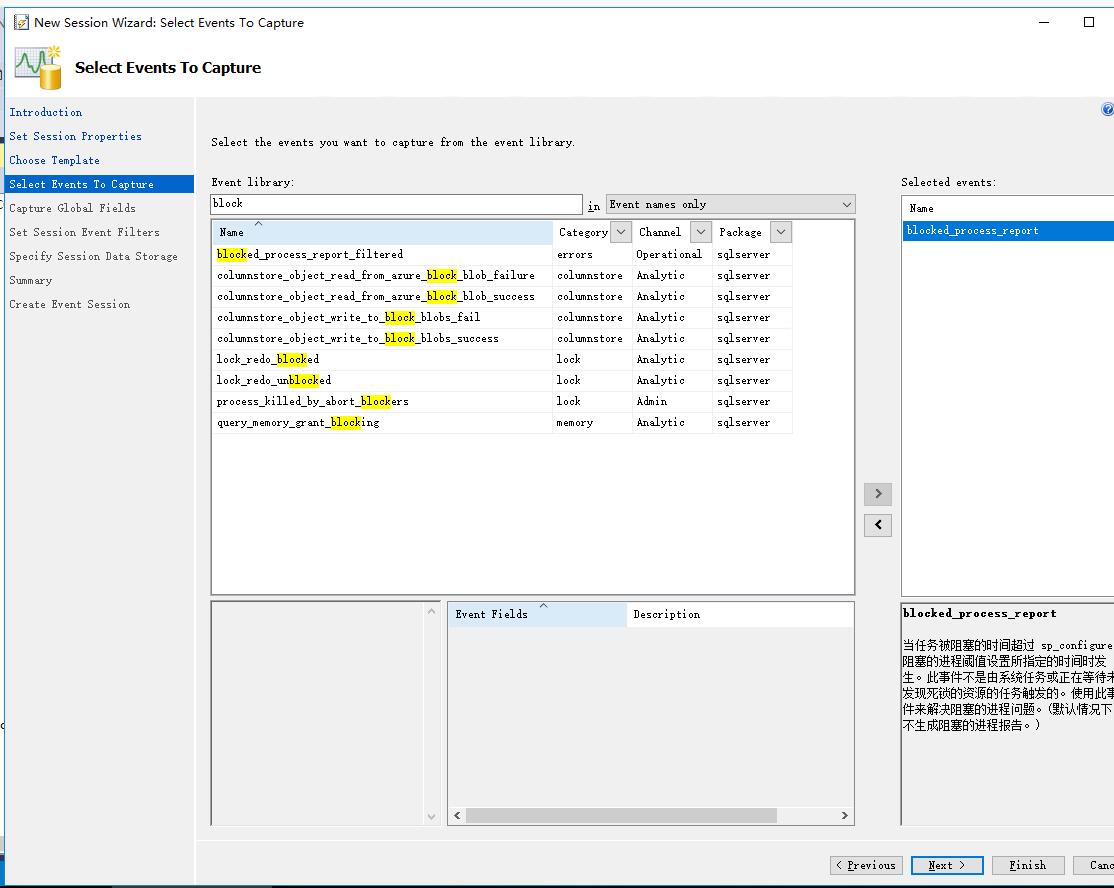
Task: Click the event library search box
Action: (x=396, y=204)
